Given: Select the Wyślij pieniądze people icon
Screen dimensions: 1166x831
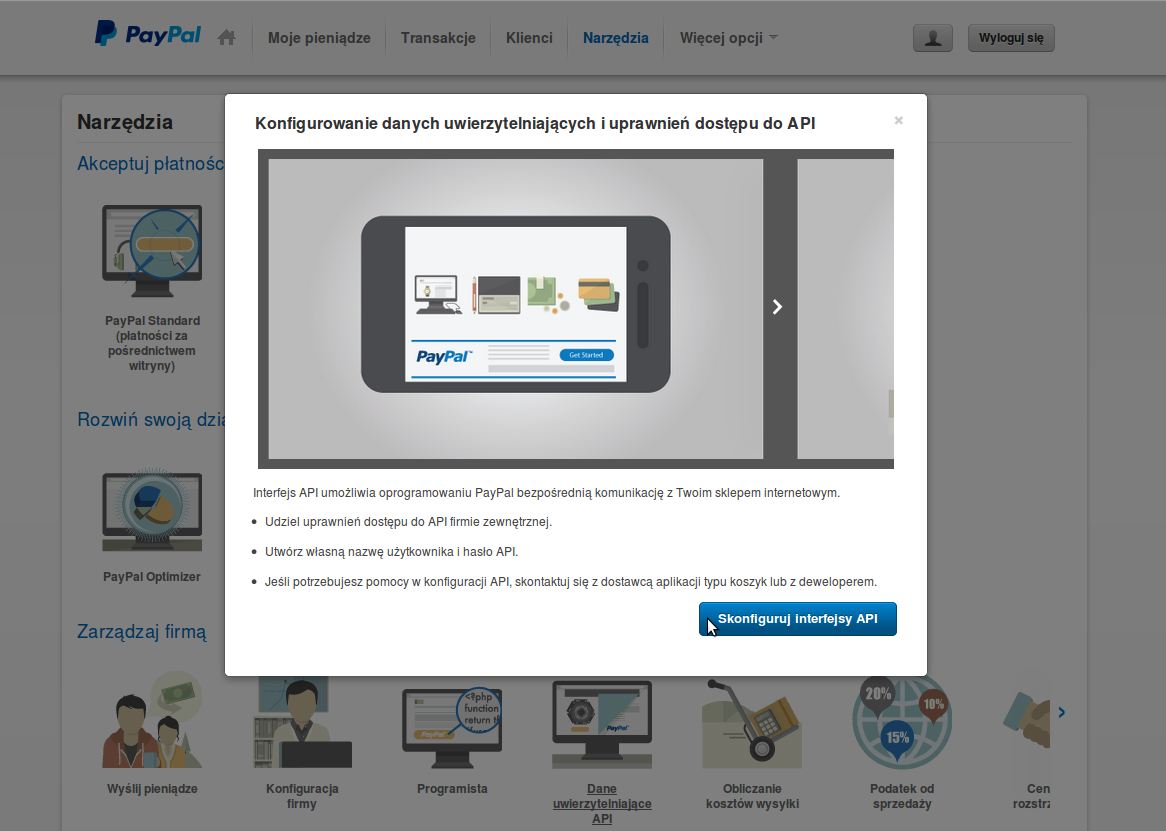Looking at the screenshot, I should 152,721.
